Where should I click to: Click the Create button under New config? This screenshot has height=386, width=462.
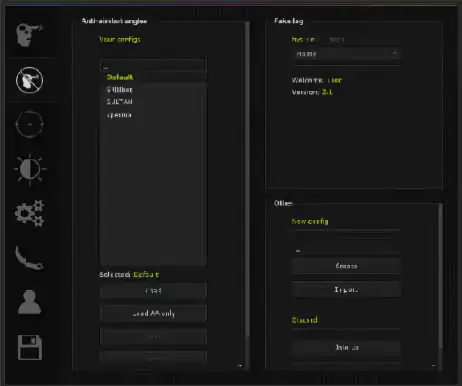(347, 266)
